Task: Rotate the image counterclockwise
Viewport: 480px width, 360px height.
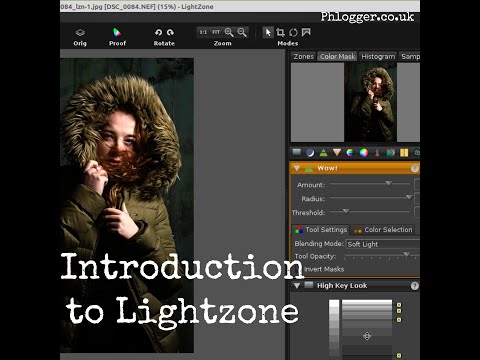Action: coord(158,32)
